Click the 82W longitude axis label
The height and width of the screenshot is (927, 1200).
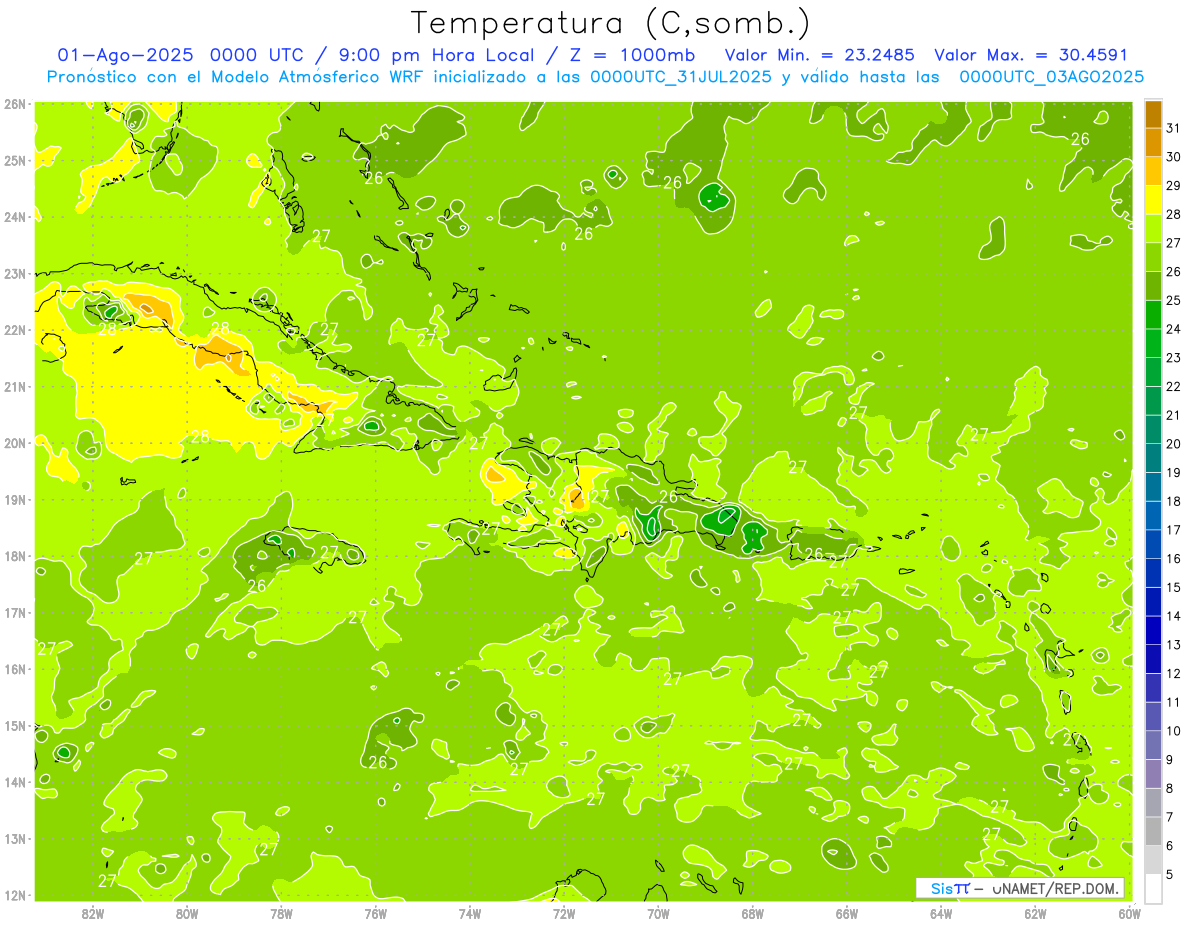click(x=93, y=912)
